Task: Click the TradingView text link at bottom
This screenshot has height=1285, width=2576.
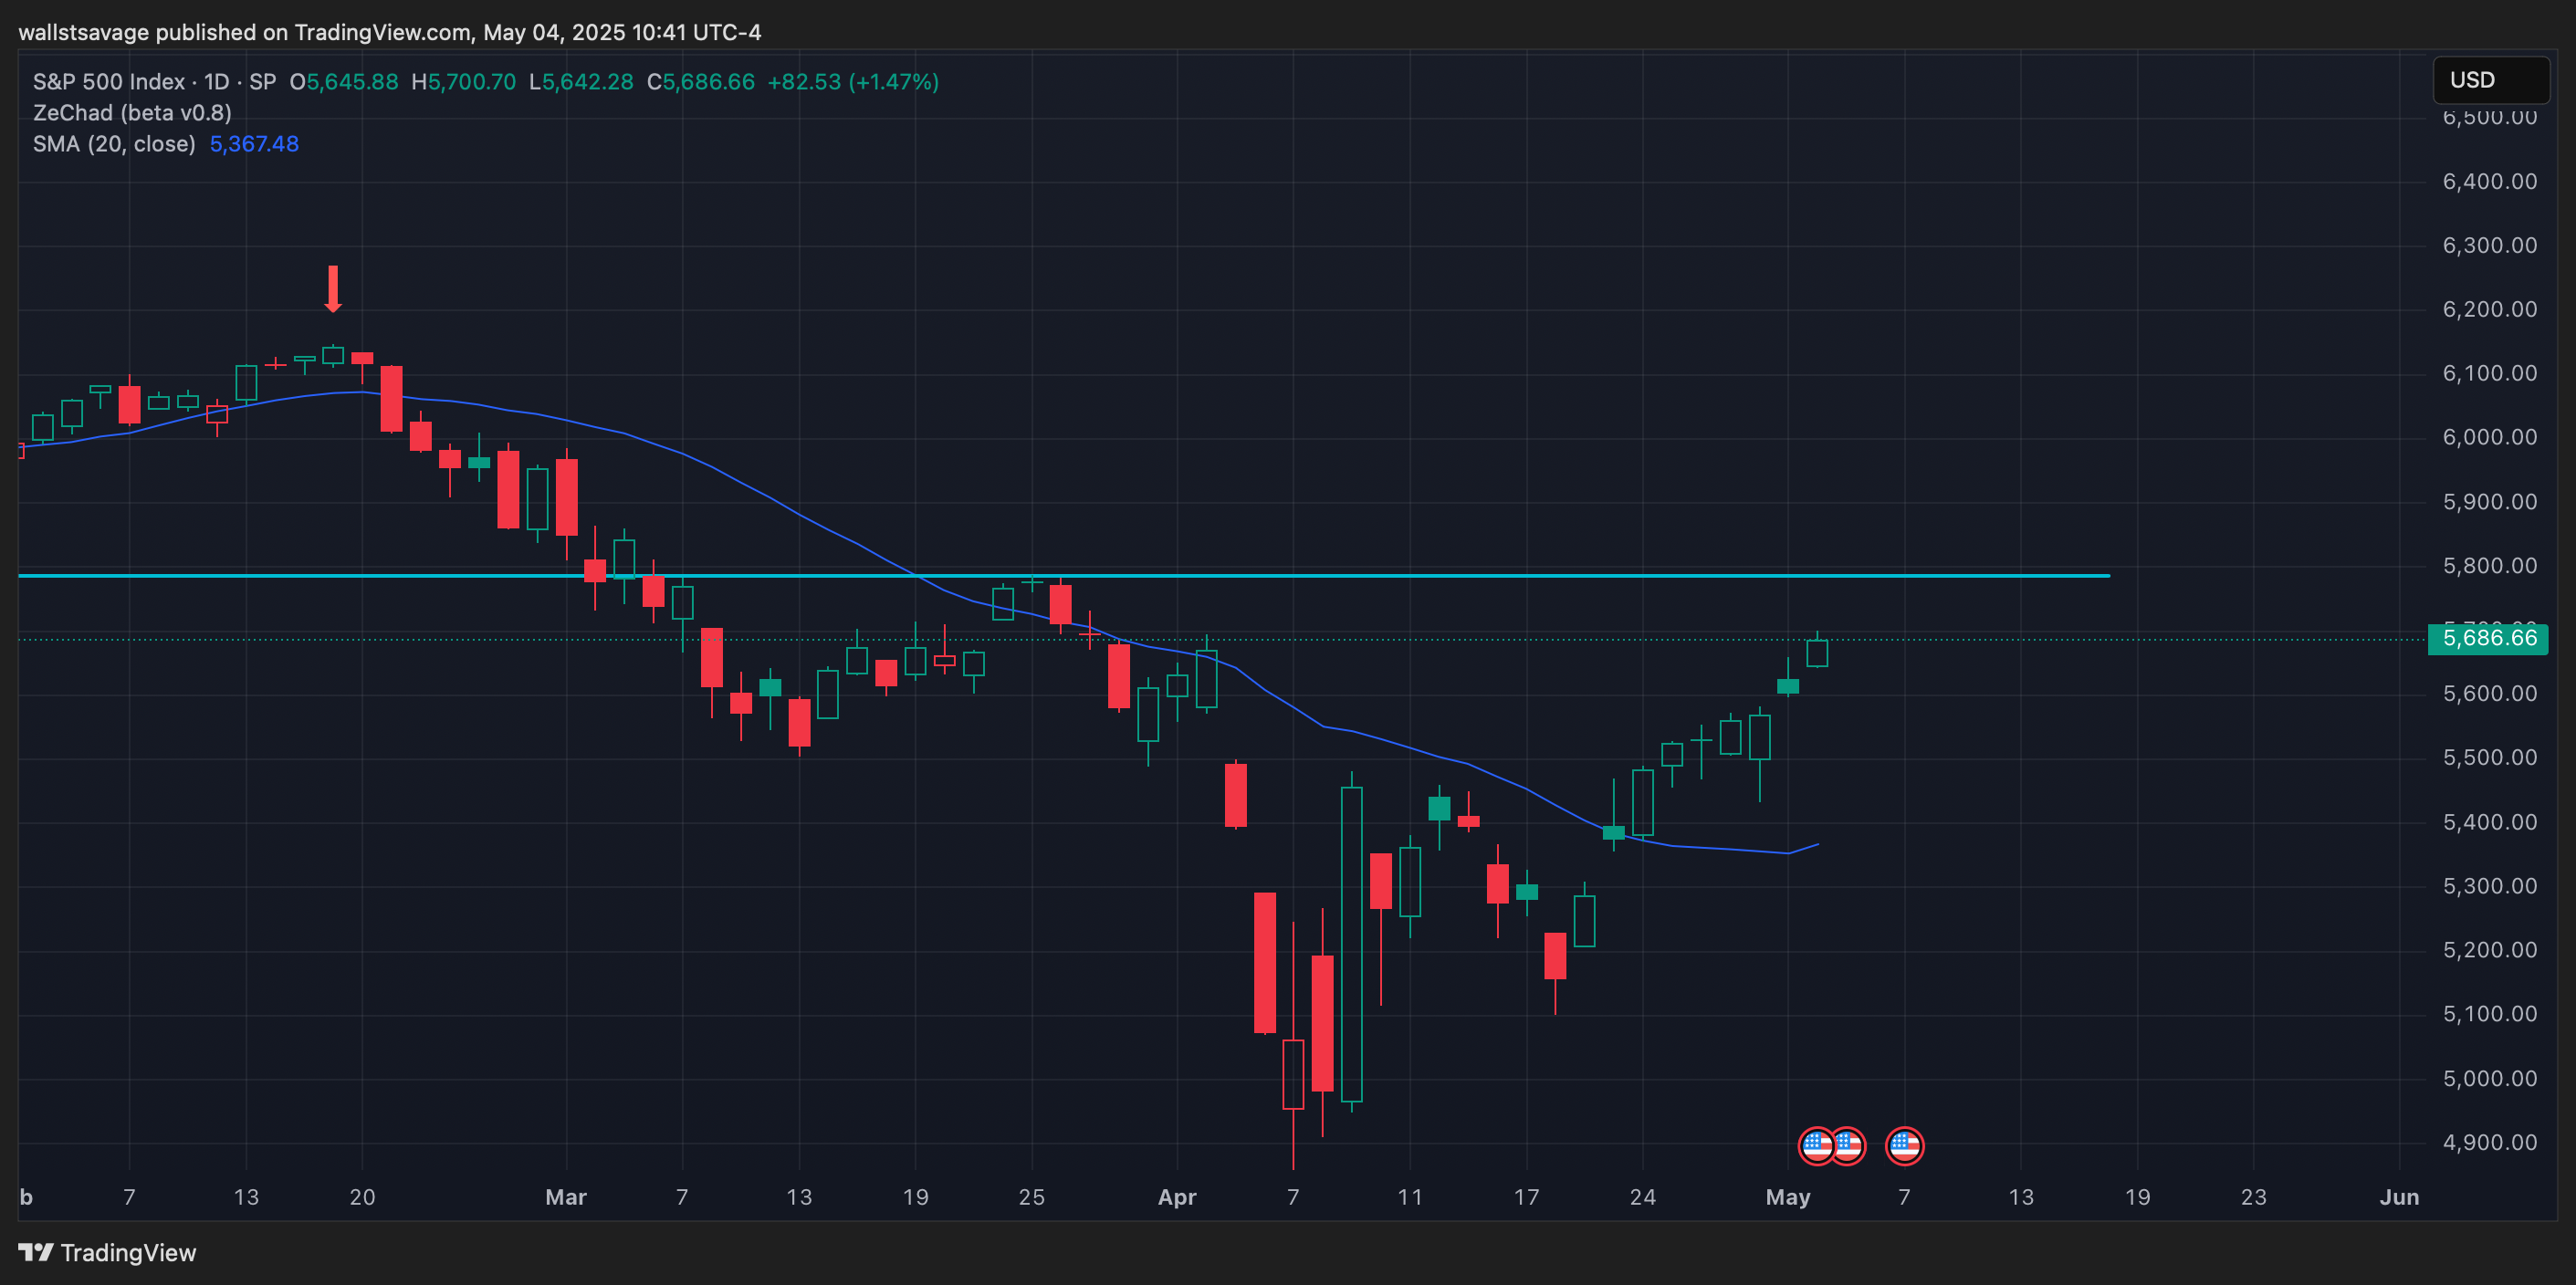Action: tap(128, 1253)
